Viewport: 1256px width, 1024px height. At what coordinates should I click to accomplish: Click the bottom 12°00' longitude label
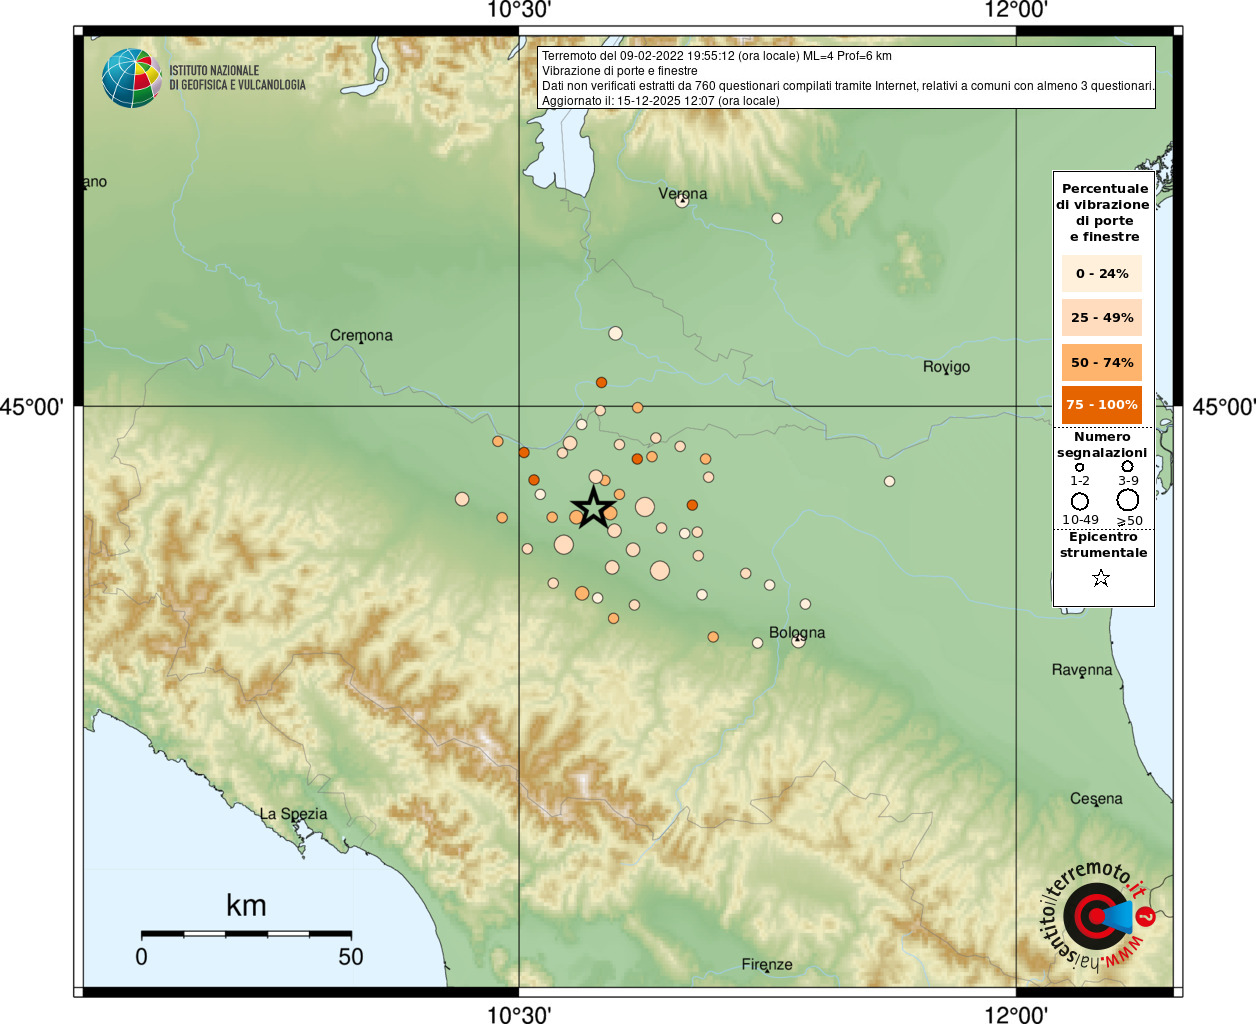(1016, 1015)
